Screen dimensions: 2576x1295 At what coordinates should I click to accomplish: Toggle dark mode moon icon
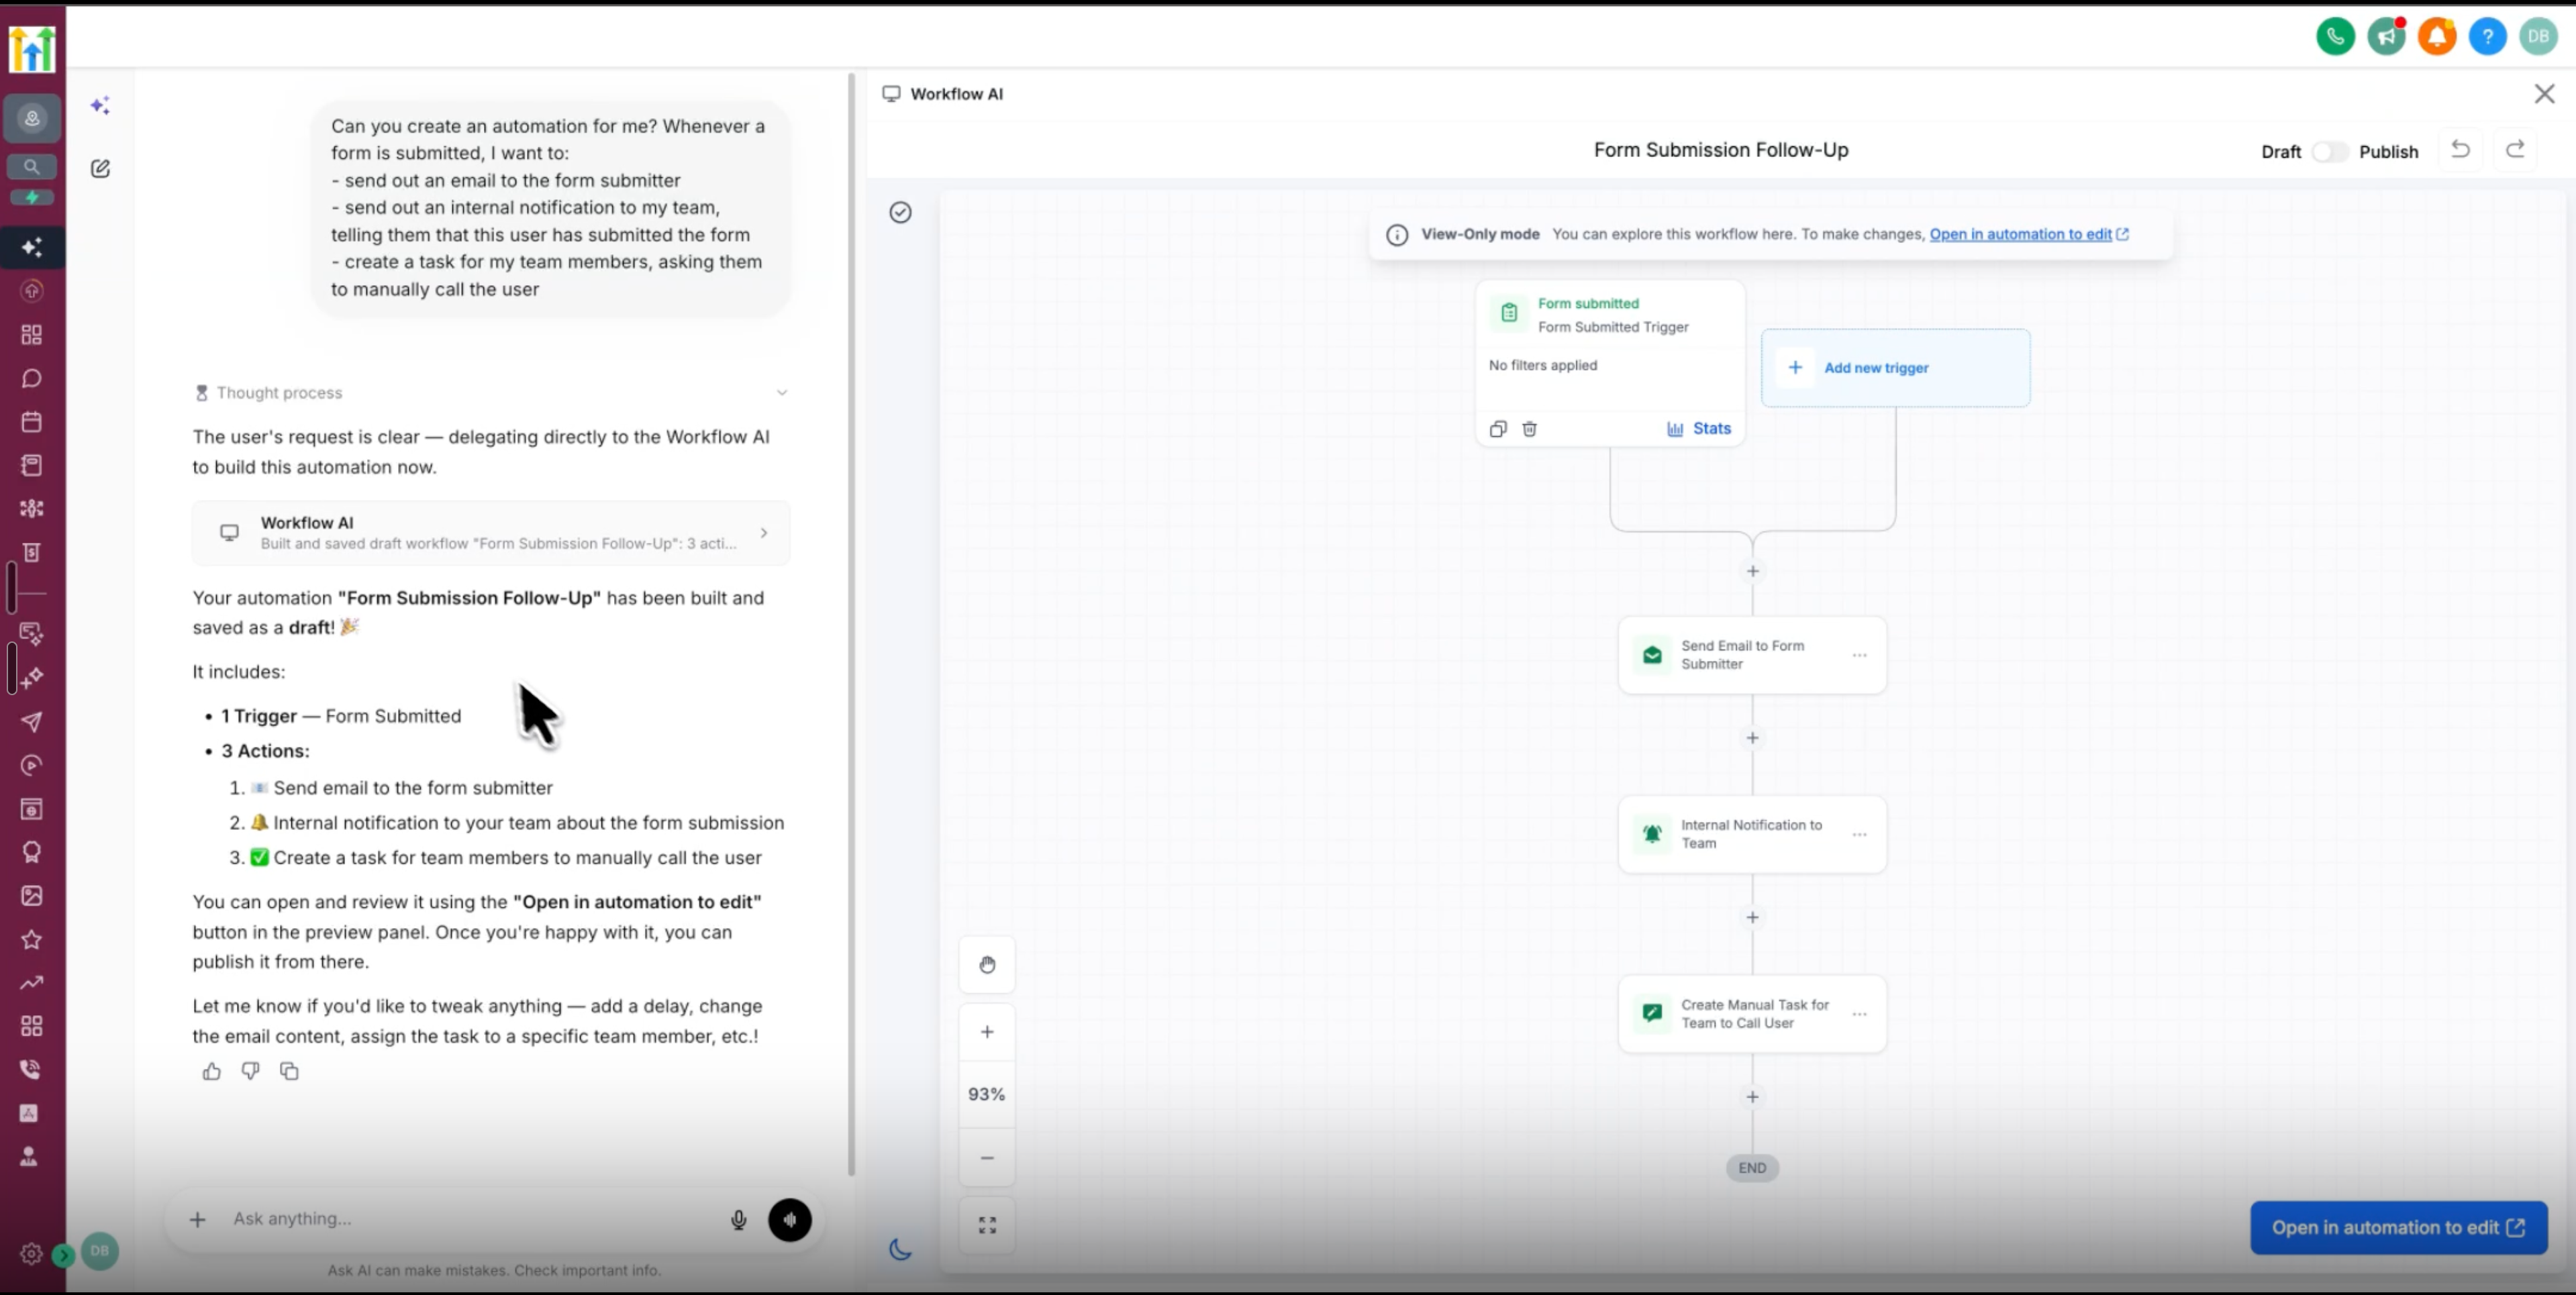[x=900, y=1249]
